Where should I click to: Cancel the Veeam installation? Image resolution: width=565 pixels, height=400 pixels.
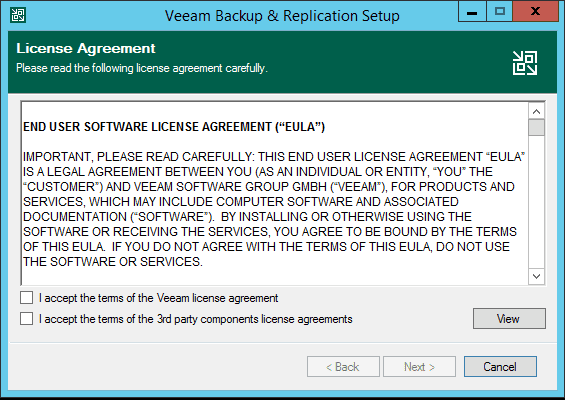(x=500, y=367)
